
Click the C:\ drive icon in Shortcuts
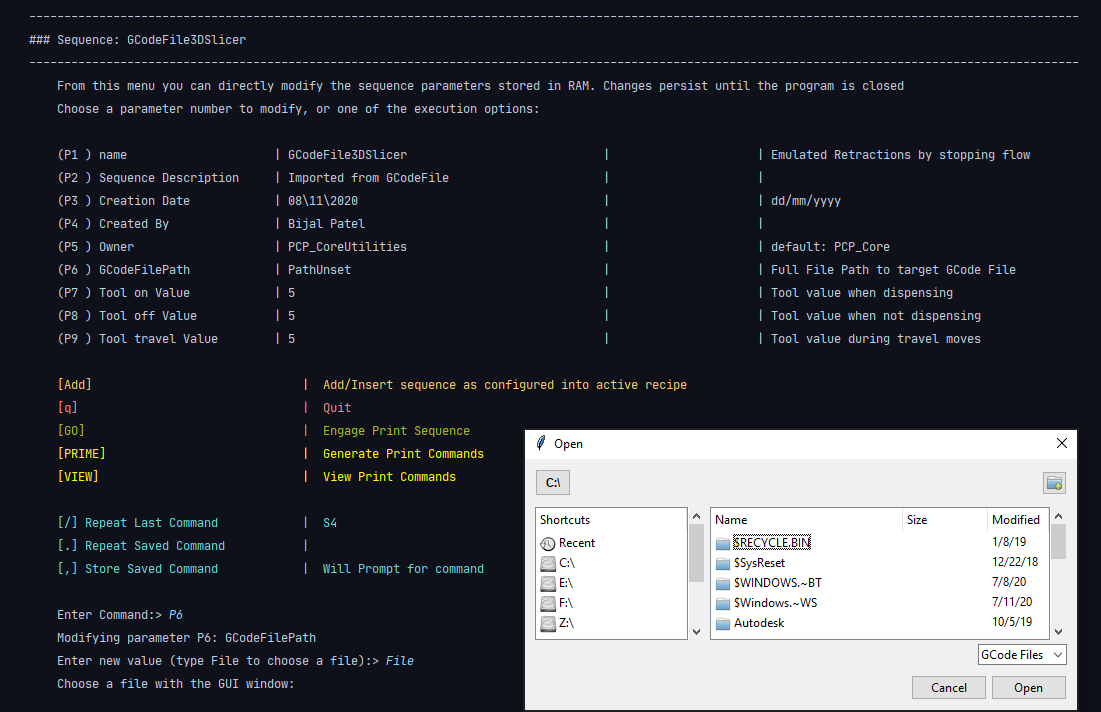click(548, 563)
